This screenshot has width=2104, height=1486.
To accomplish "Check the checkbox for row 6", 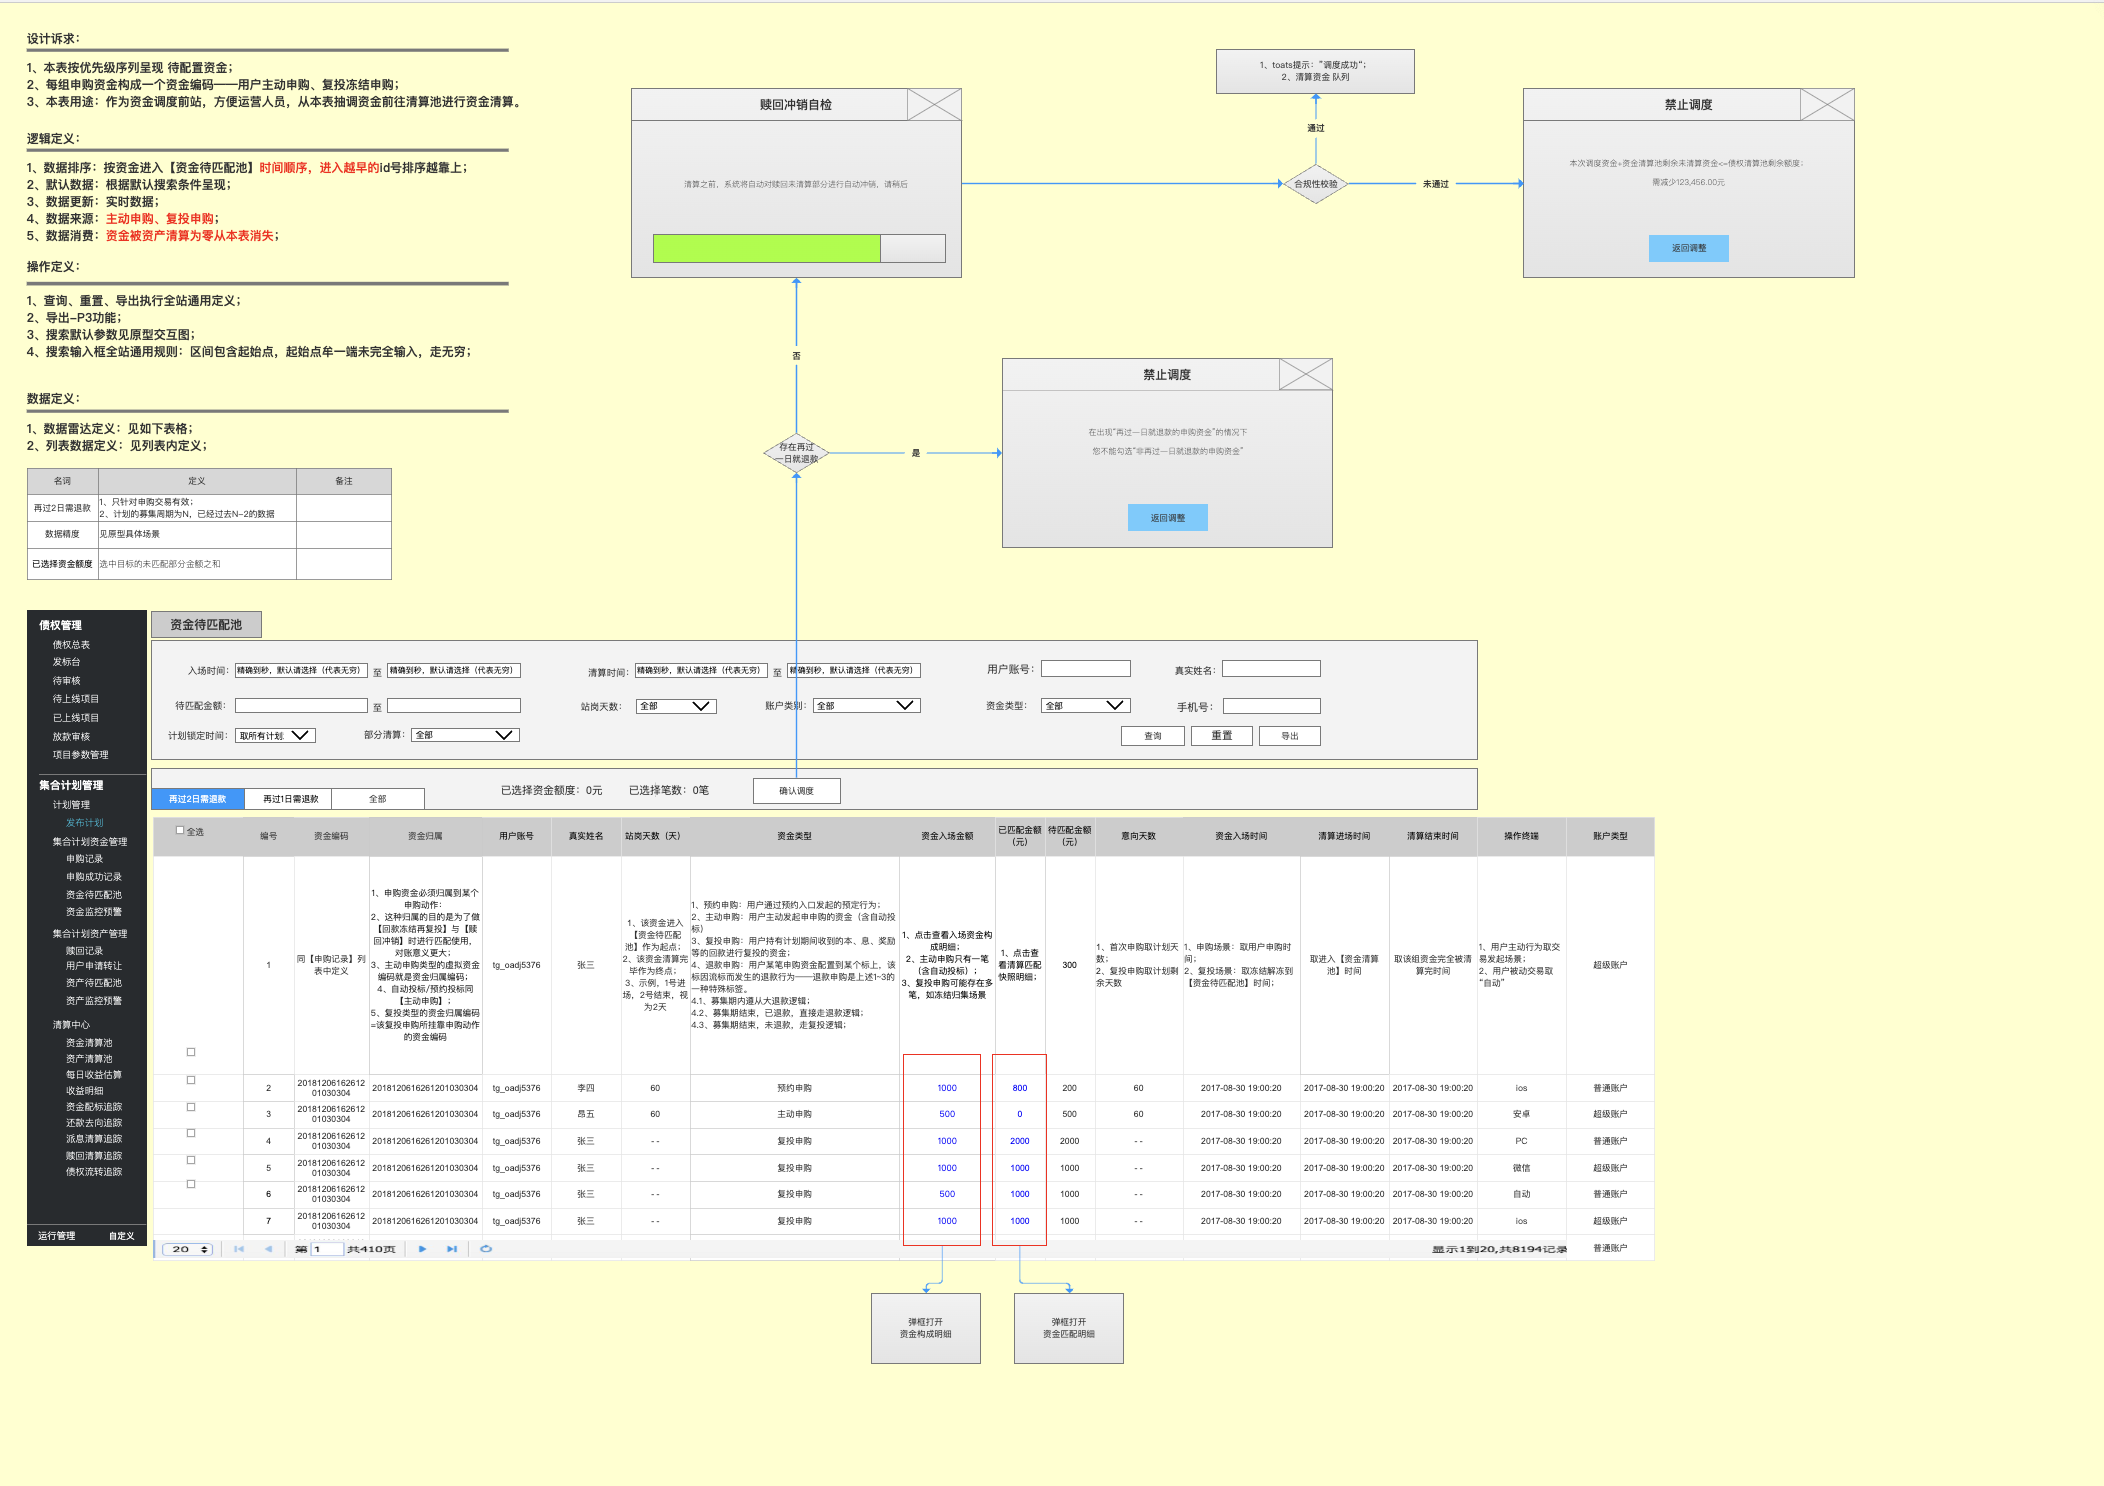I will point(191,1184).
